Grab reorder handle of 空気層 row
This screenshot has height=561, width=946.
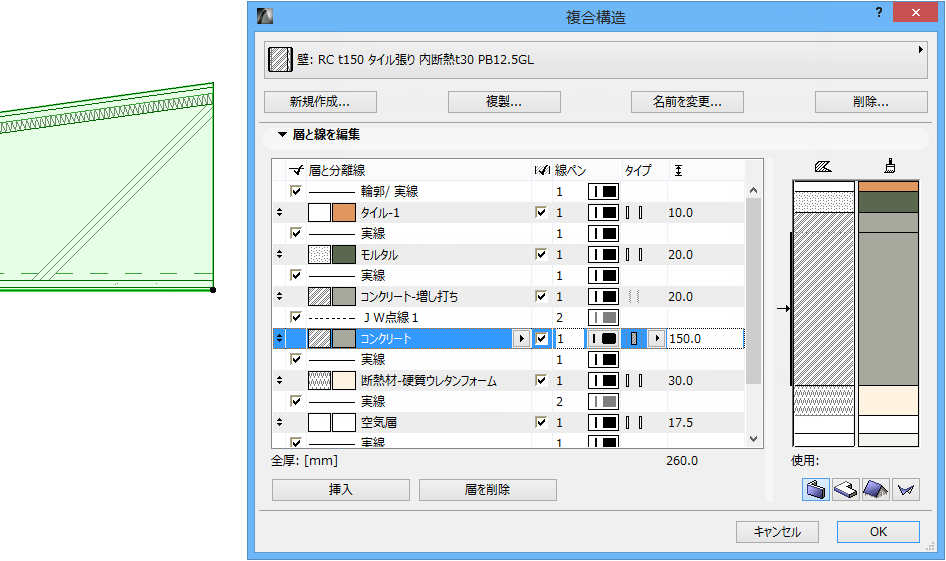[279, 422]
